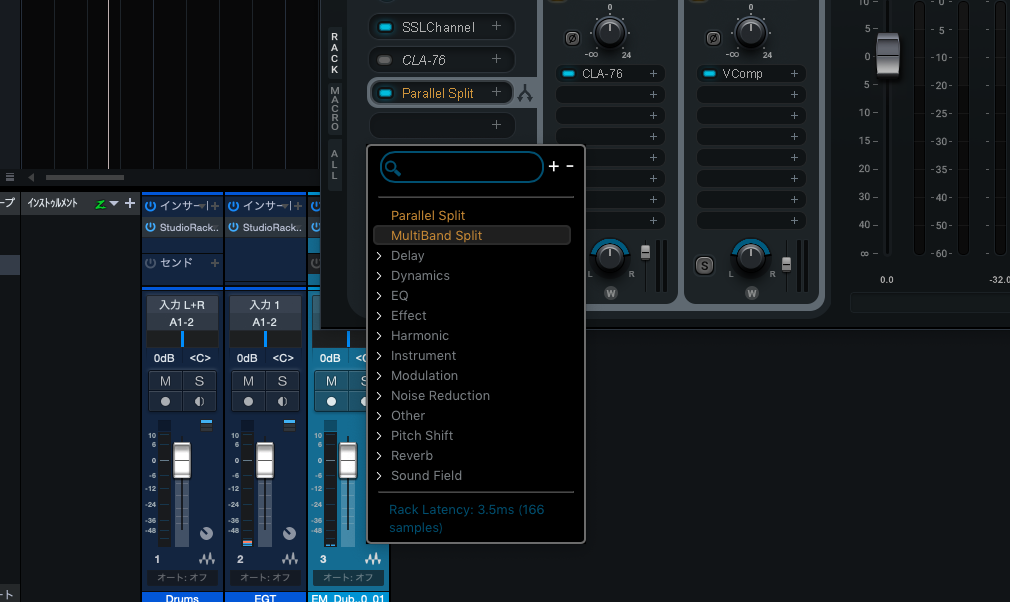Click the hamburger list icon left of the scrollbar
1010x602 pixels.
pos(10,177)
